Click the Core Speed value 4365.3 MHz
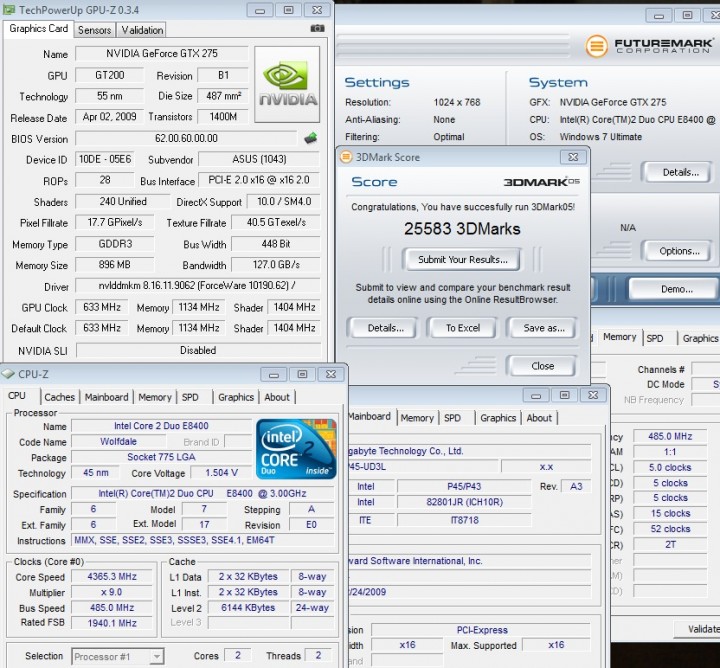The width and height of the screenshot is (720, 668). click(112, 577)
